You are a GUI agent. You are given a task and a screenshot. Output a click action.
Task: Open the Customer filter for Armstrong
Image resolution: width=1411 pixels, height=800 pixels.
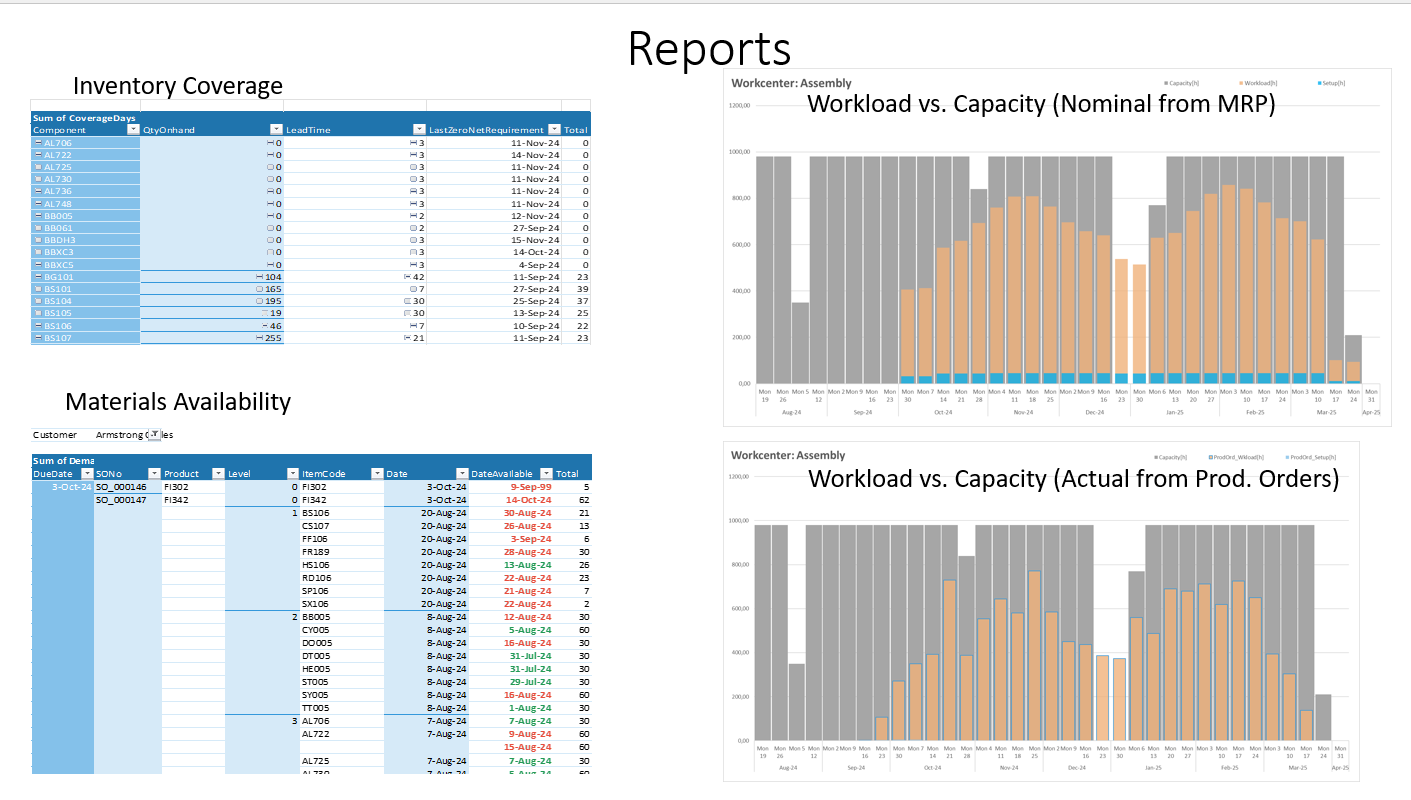(154, 435)
